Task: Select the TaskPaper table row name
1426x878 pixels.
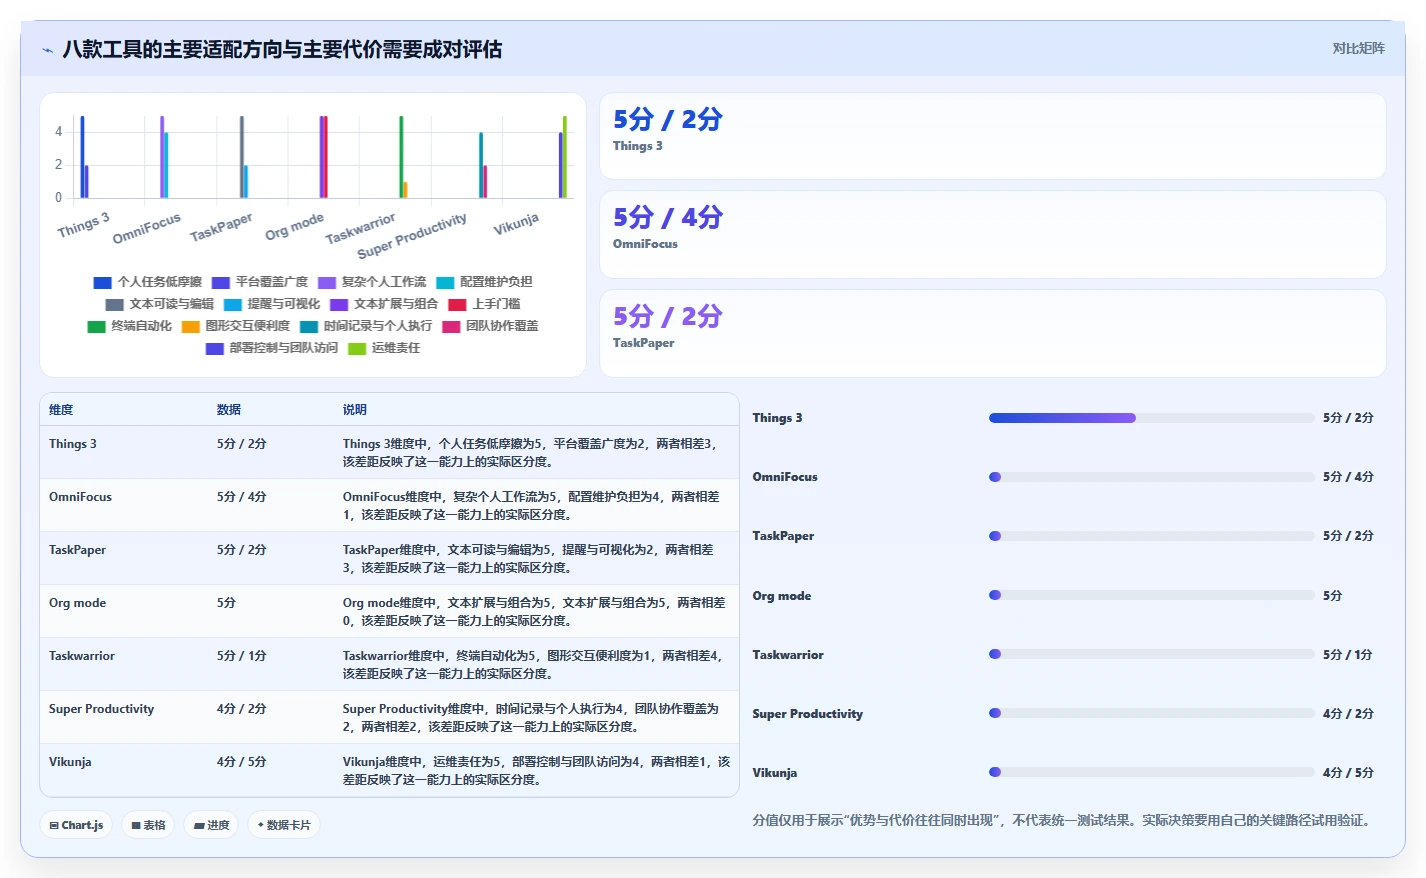Action: pyautogui.click(x=77, y=550)
